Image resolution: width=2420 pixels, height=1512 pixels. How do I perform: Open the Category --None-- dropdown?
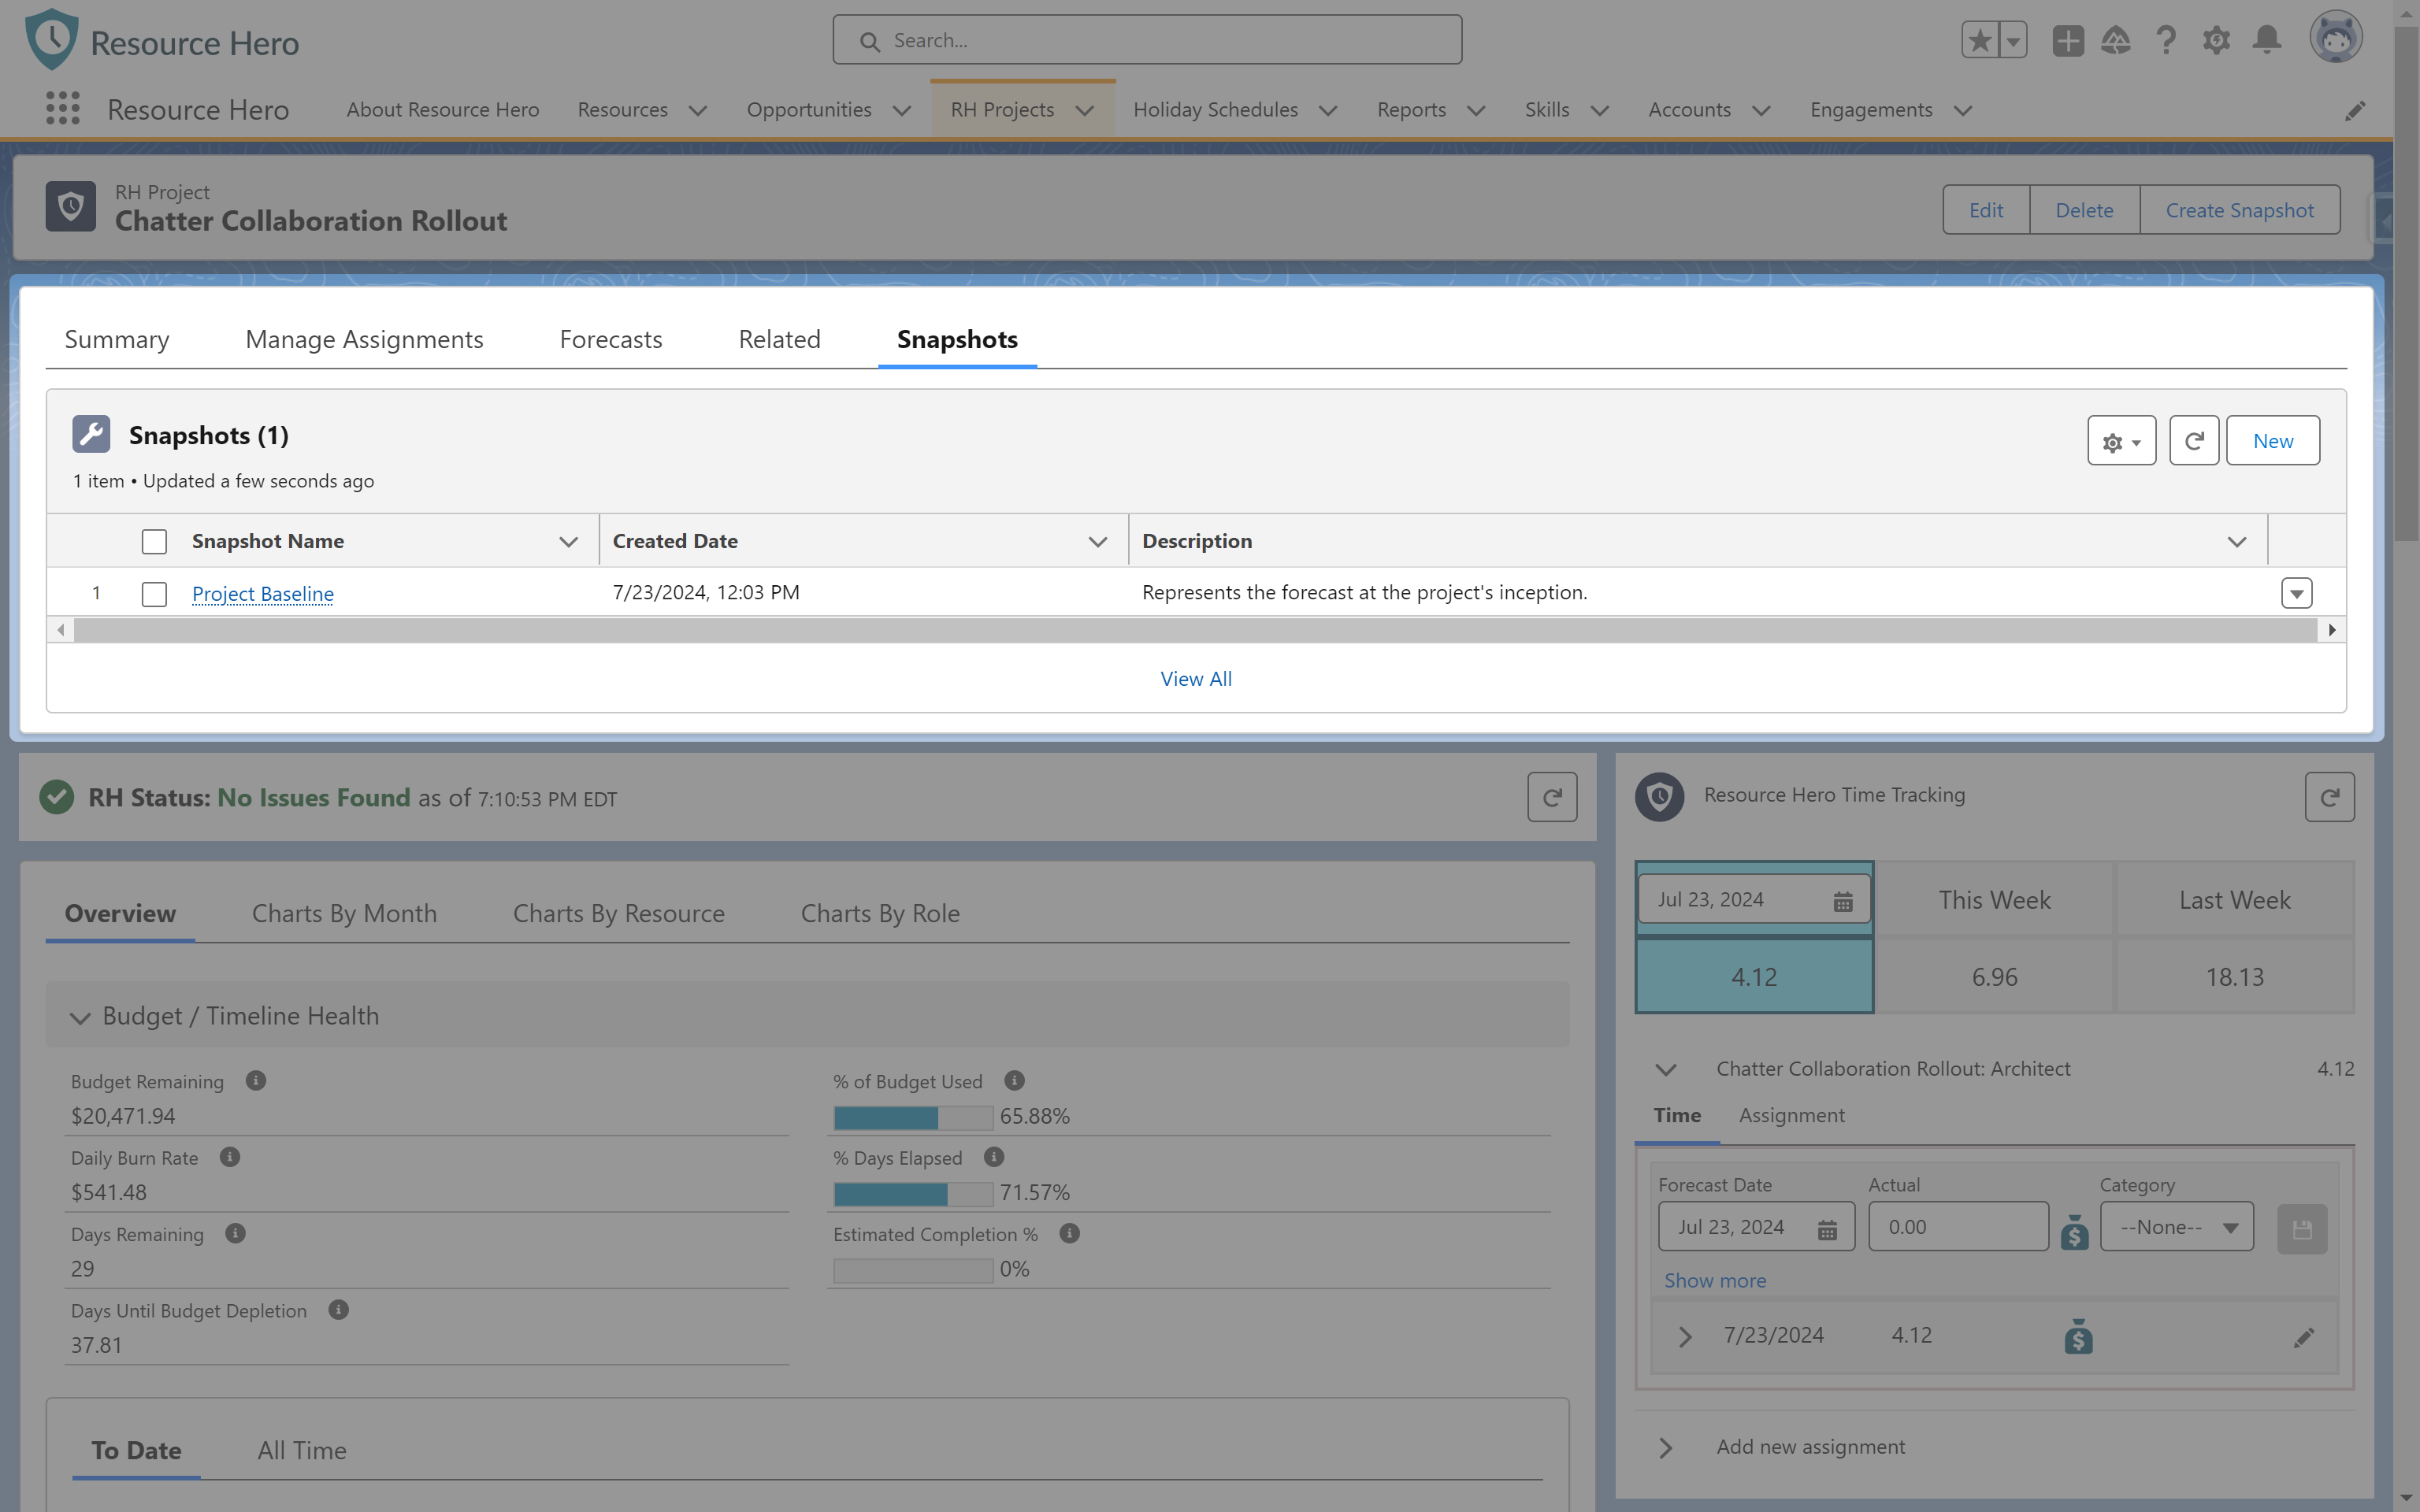click(x=2177, y=1226)
